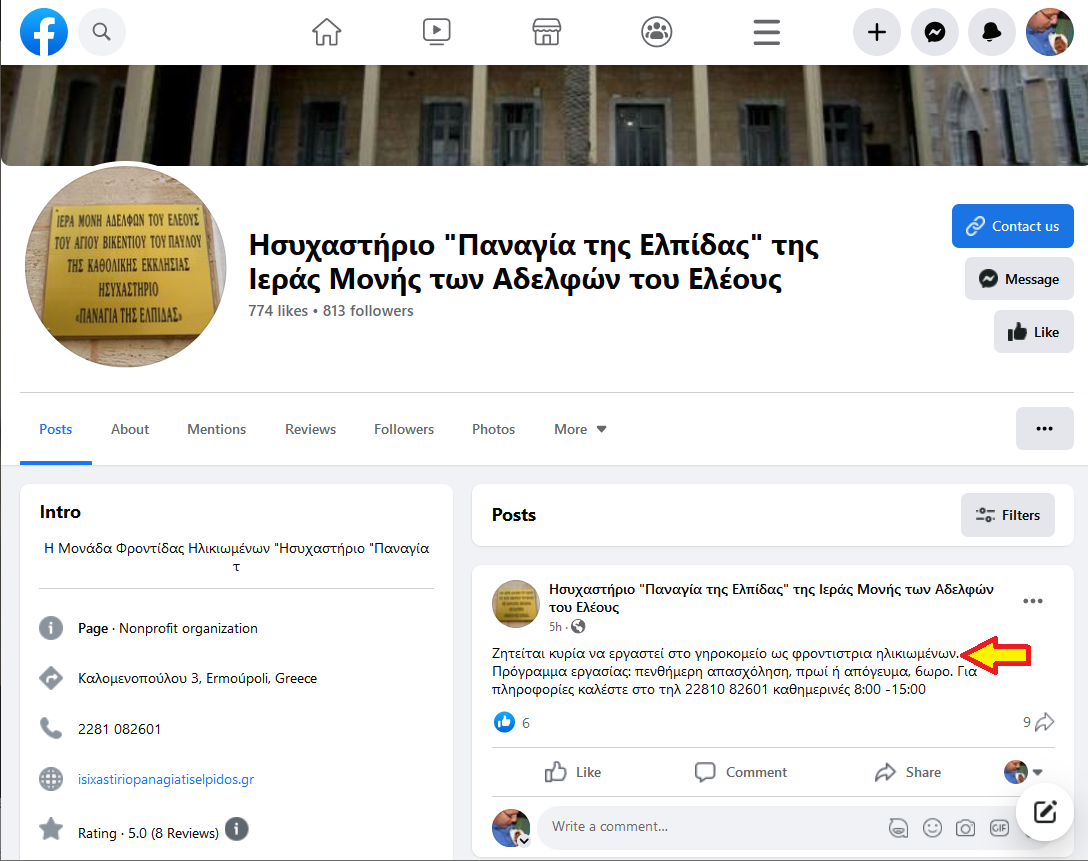Image resolution: width=1088 pixels, height=861 pixels.
Task: Click Comment on the post
Action: [740, 772]
